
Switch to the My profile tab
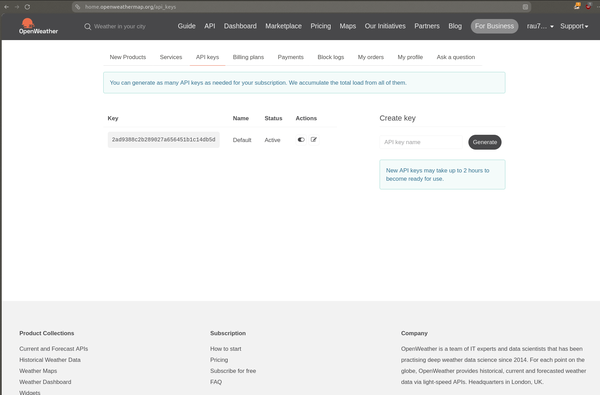click(410, 57)
